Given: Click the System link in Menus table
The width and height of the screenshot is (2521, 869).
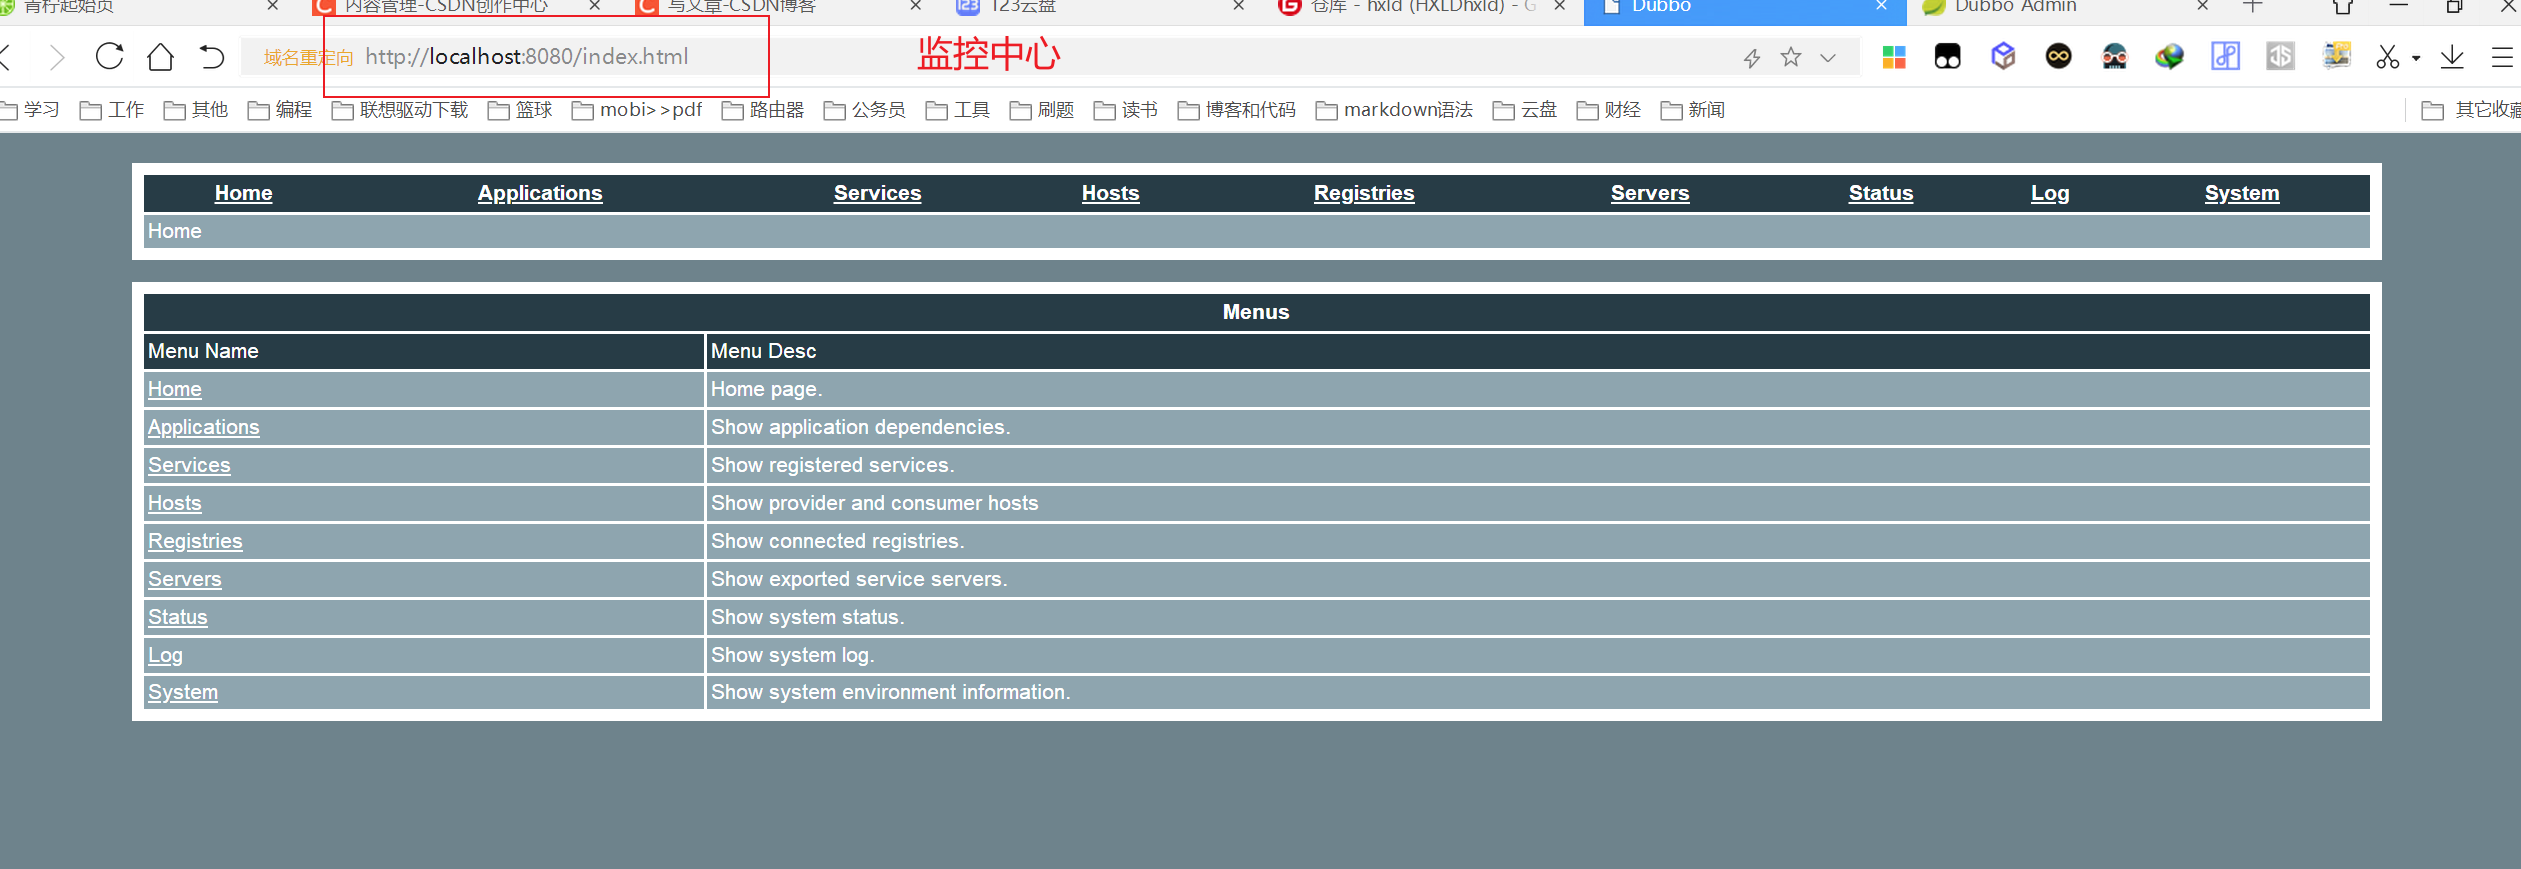Looking at the screenshot, I should 183,692.
